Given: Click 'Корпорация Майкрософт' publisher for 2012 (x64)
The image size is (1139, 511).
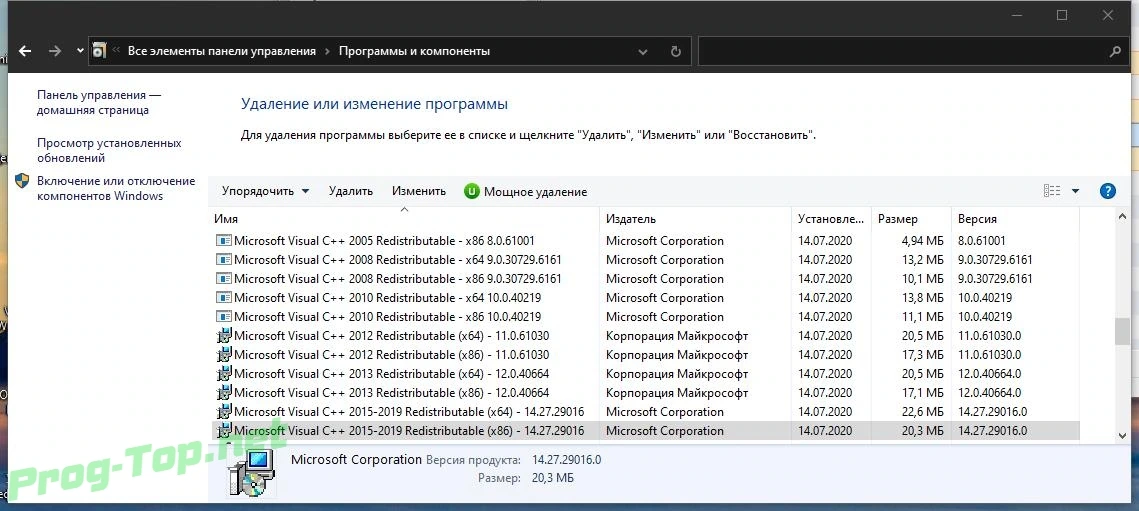Looking at the screenshot, I should click(677, 336).
